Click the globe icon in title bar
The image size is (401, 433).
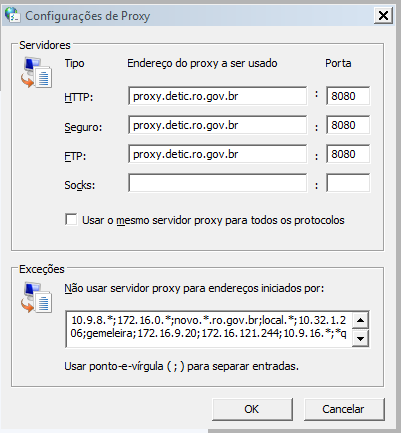[13, 15]
